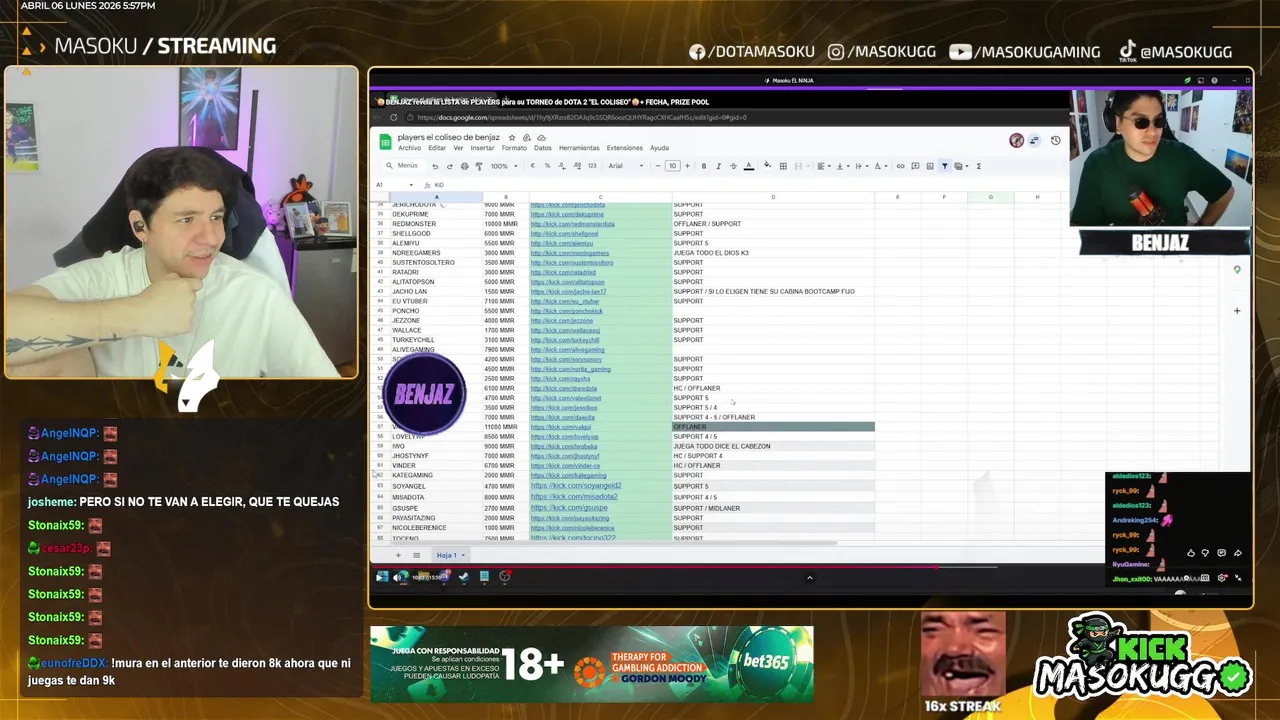Click the add sheet plus button
The height and width of the screenshot is (720, 1280).
pos(397,555)
